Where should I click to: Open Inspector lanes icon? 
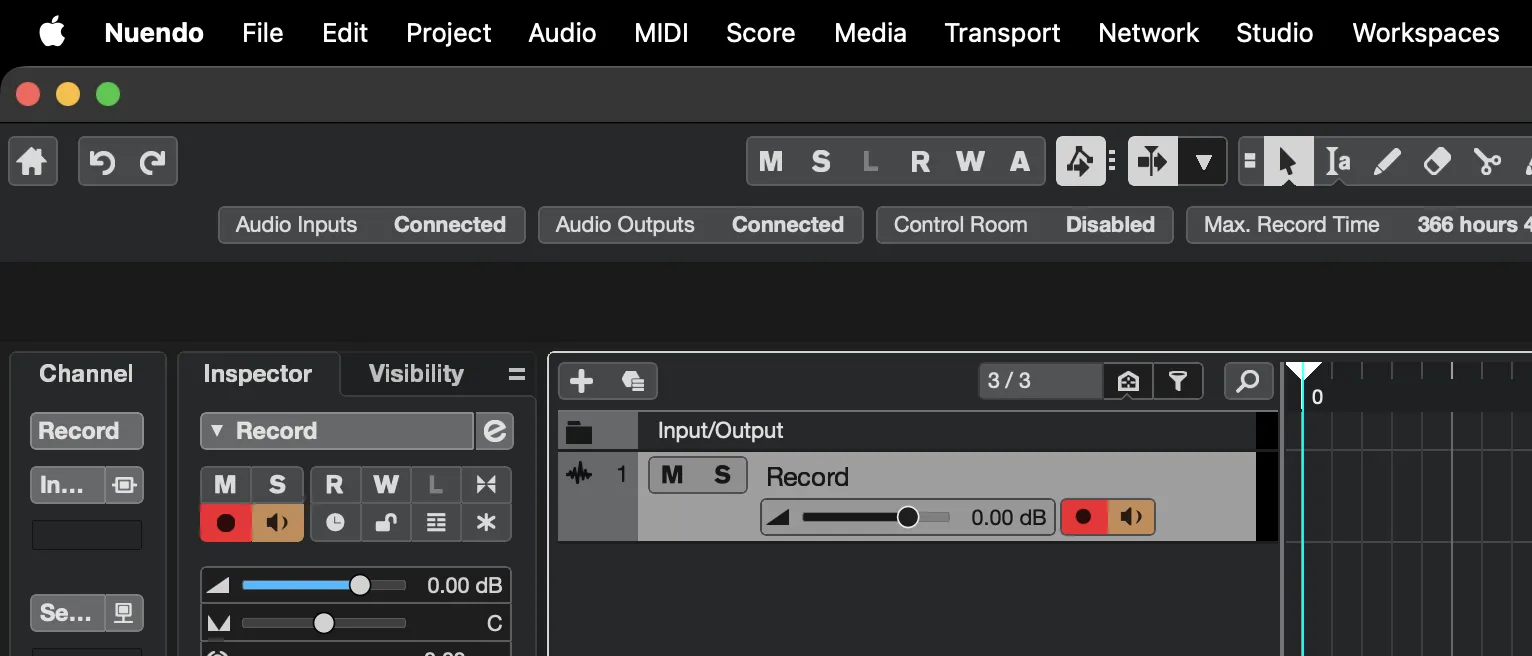coord(436,522)
